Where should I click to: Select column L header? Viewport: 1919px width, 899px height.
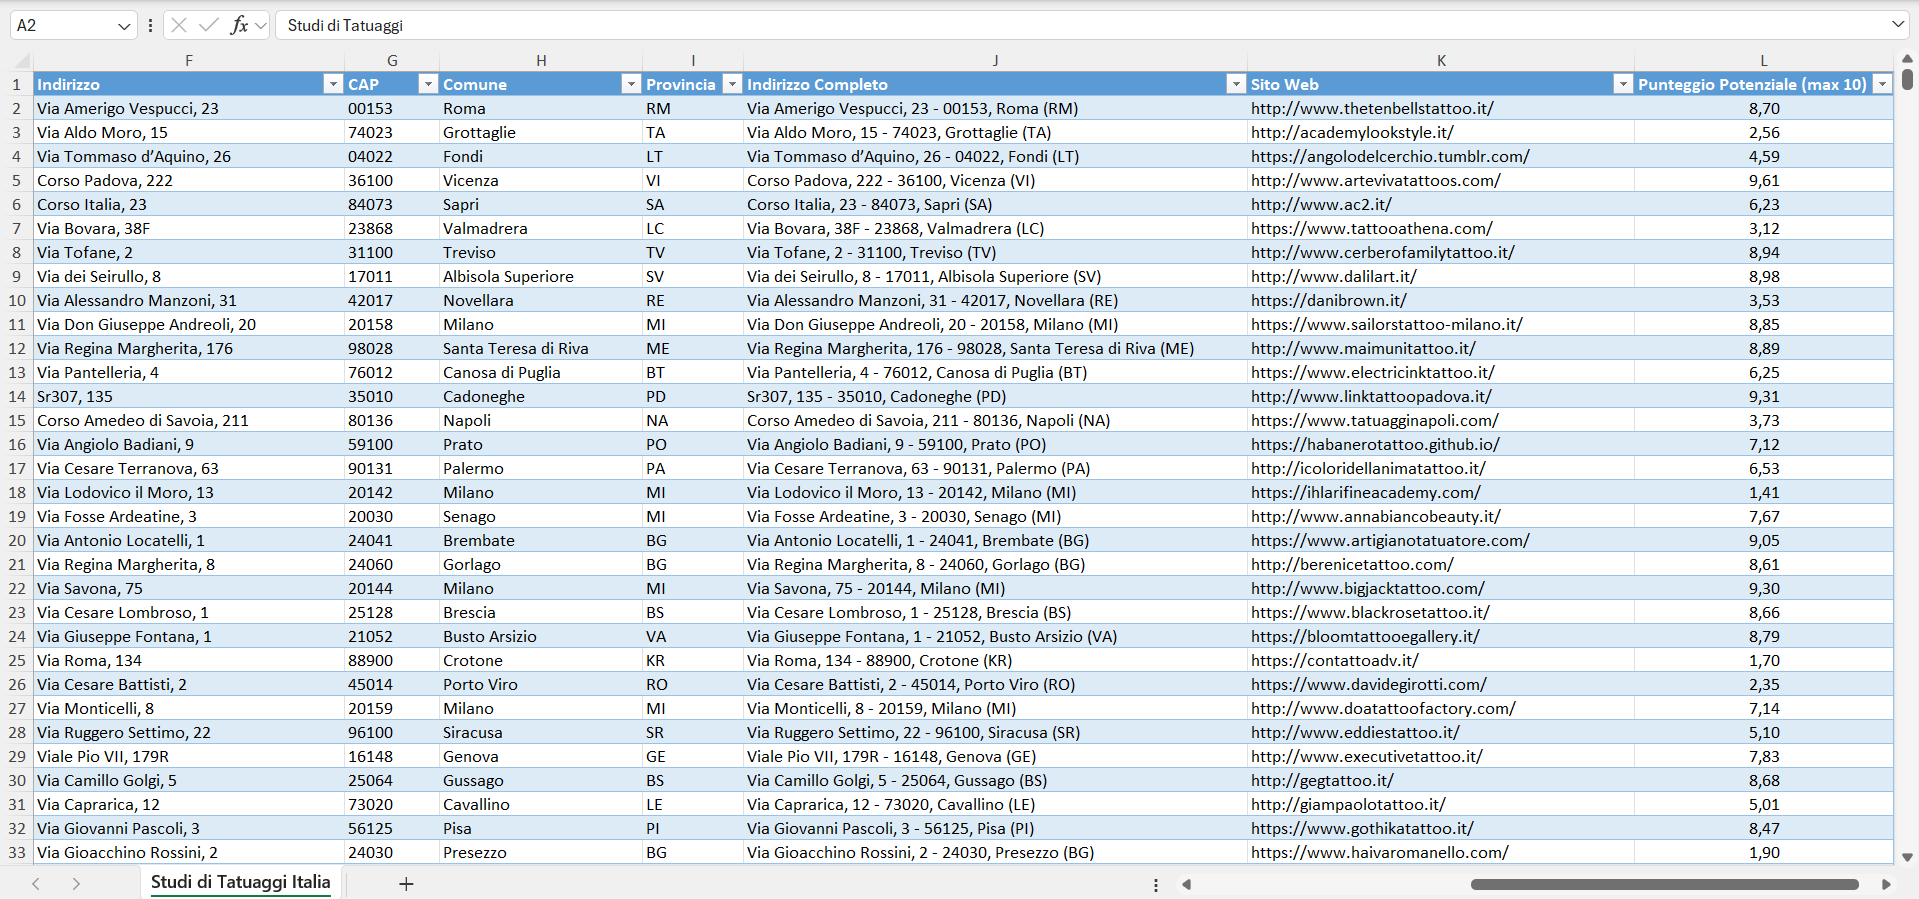click(x=1764, y=61)
